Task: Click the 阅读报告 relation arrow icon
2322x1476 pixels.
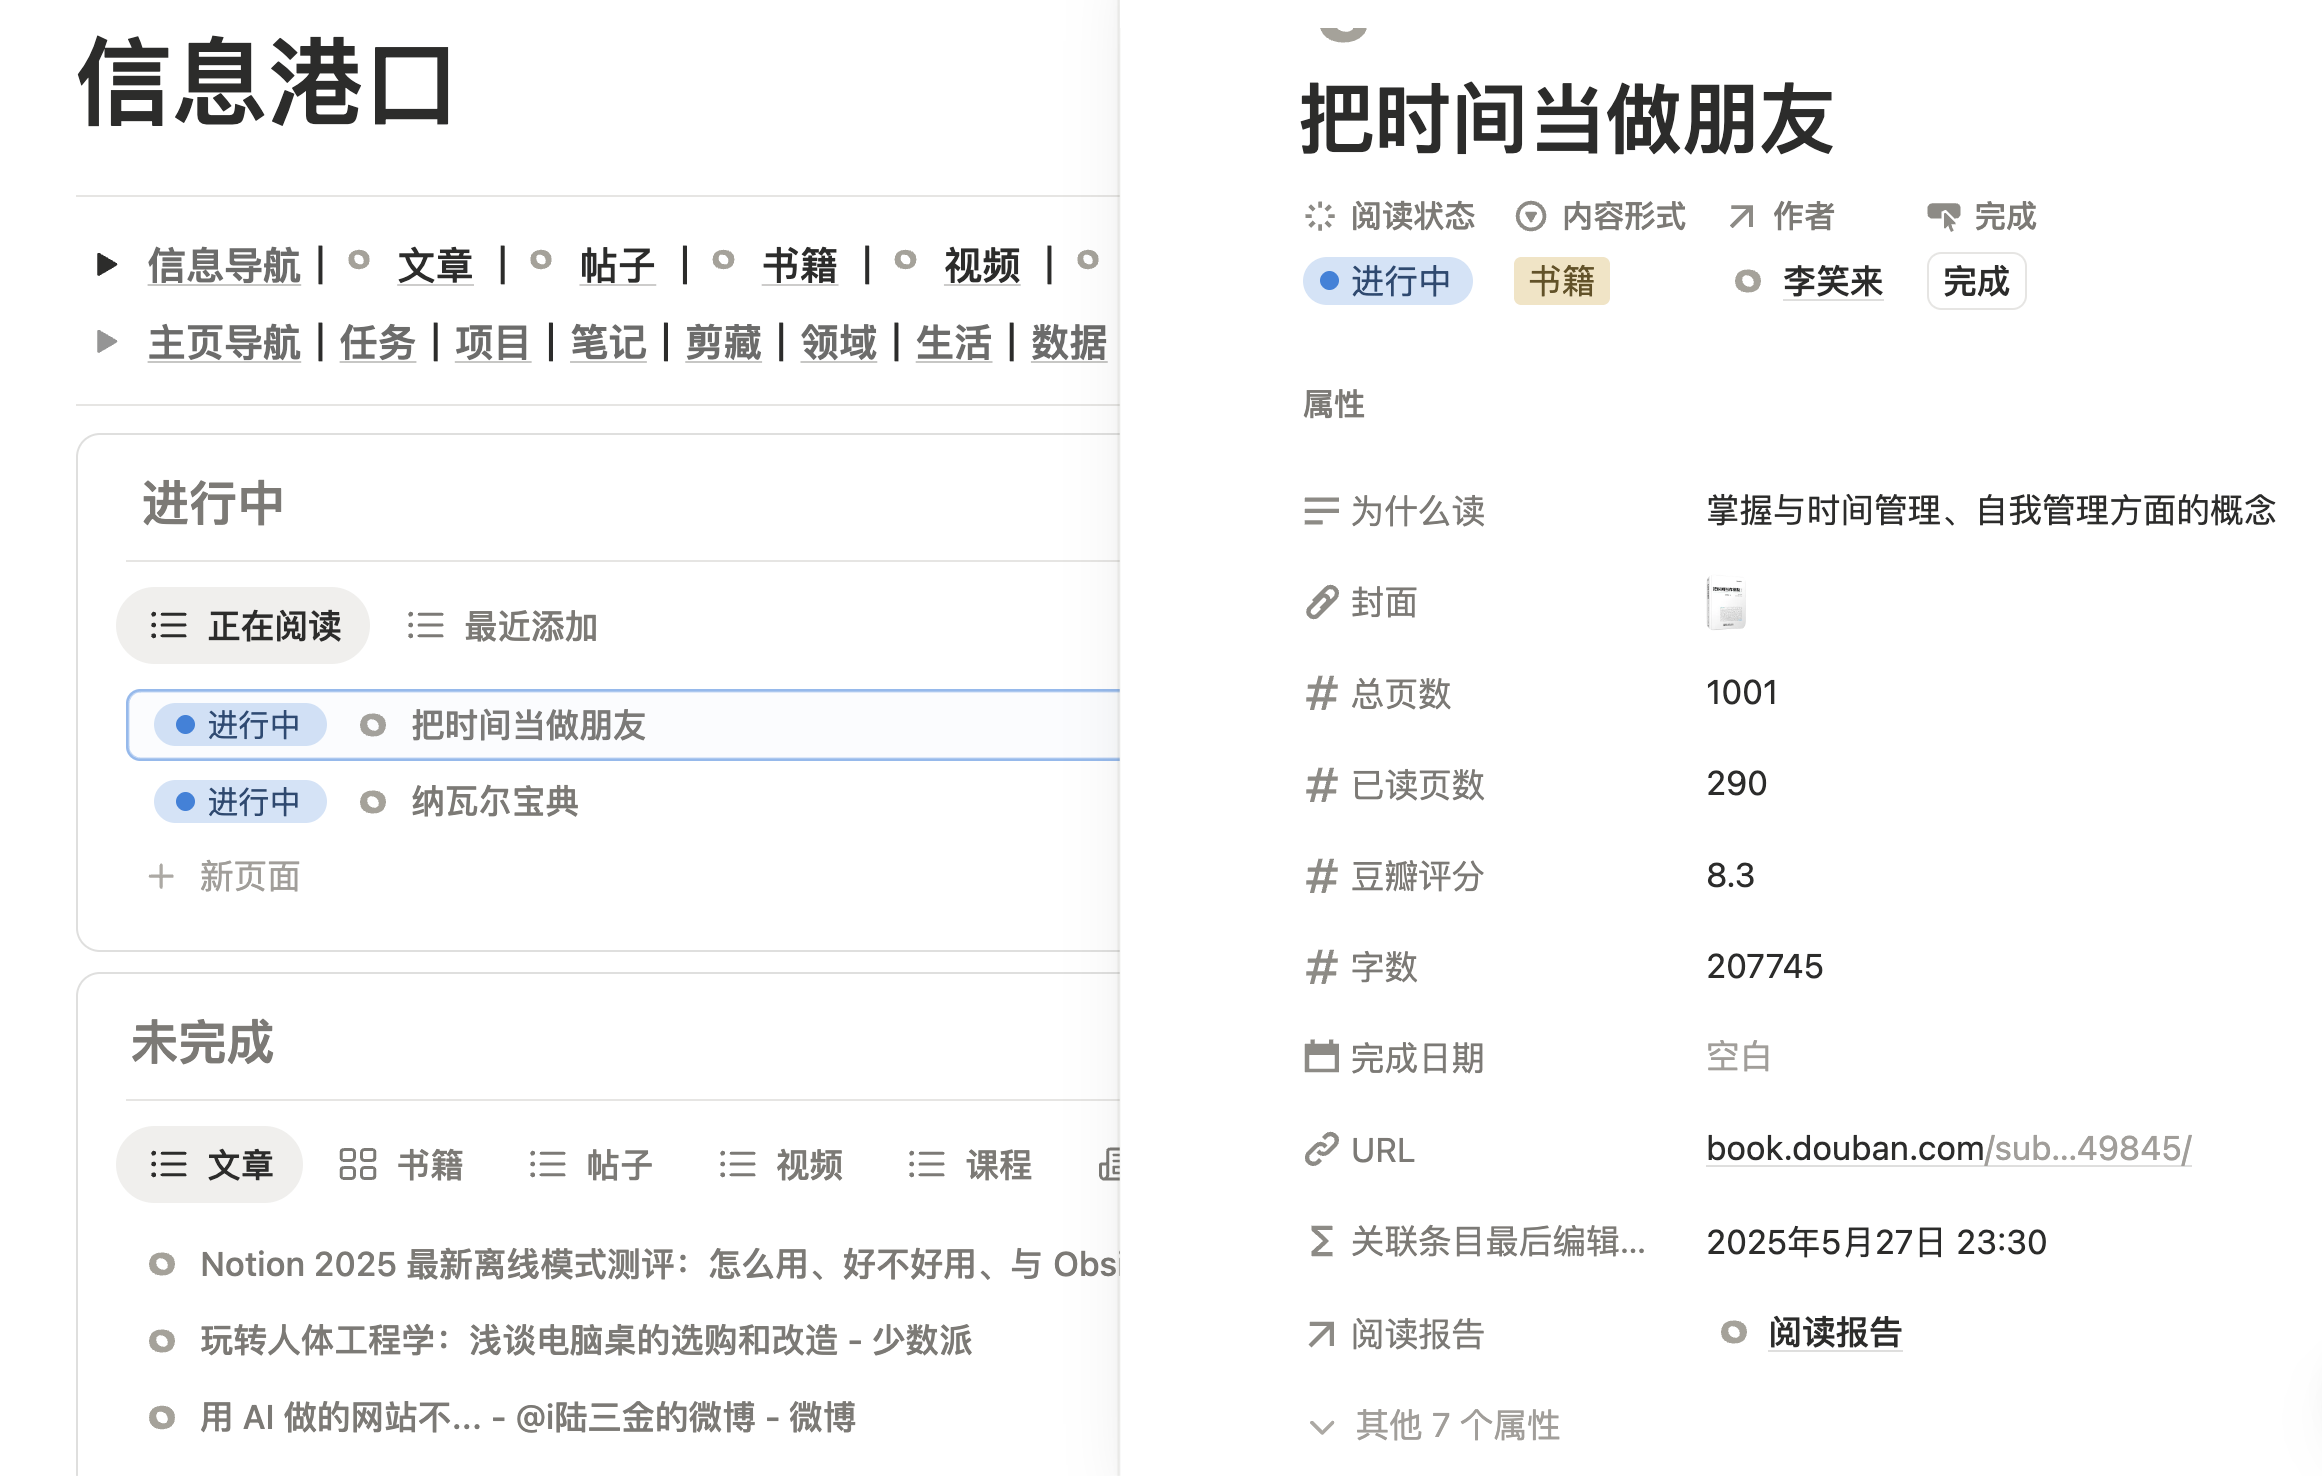Action: pos(1321,1334)
